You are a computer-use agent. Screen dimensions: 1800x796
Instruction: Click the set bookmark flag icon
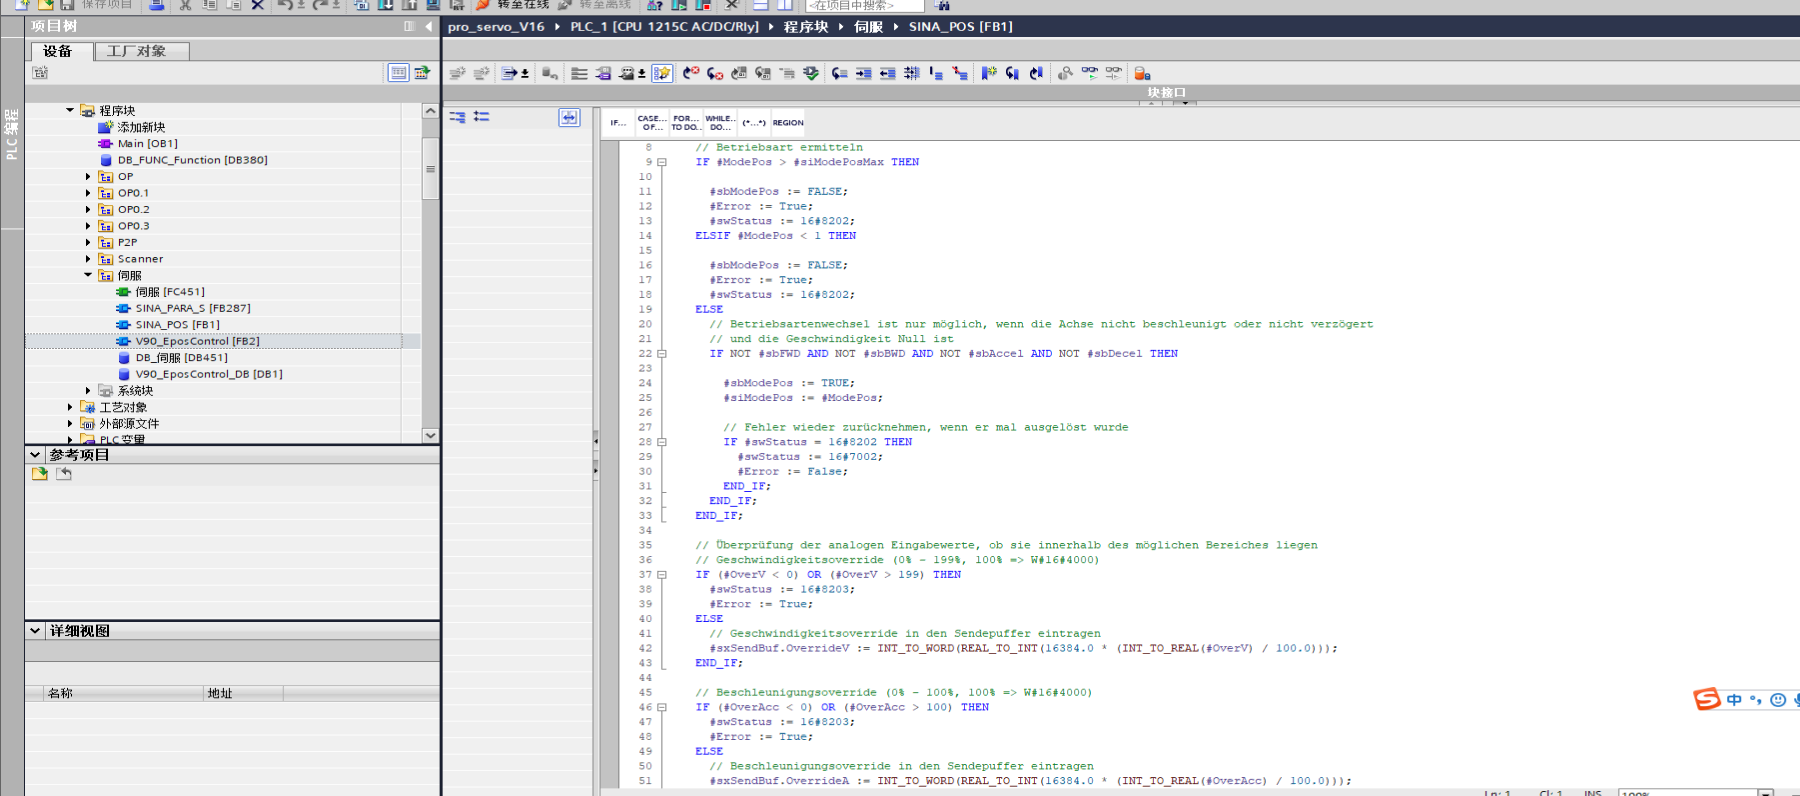[x=988, y=73]
